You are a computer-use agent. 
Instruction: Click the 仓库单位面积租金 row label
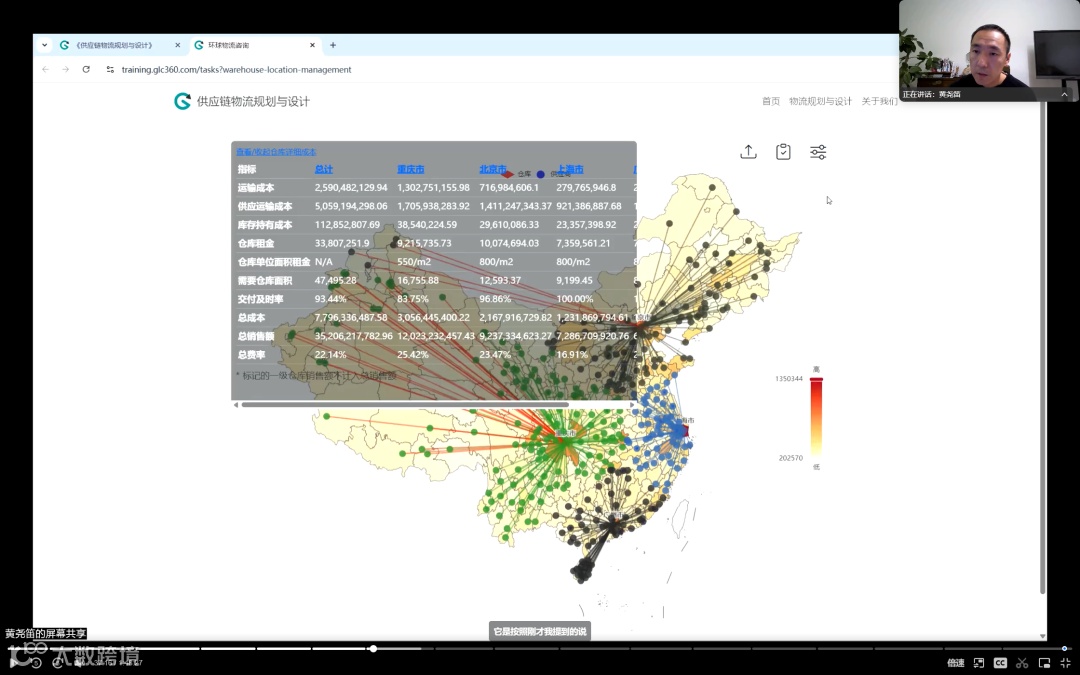pyautogui.click(x=274, y=262)
